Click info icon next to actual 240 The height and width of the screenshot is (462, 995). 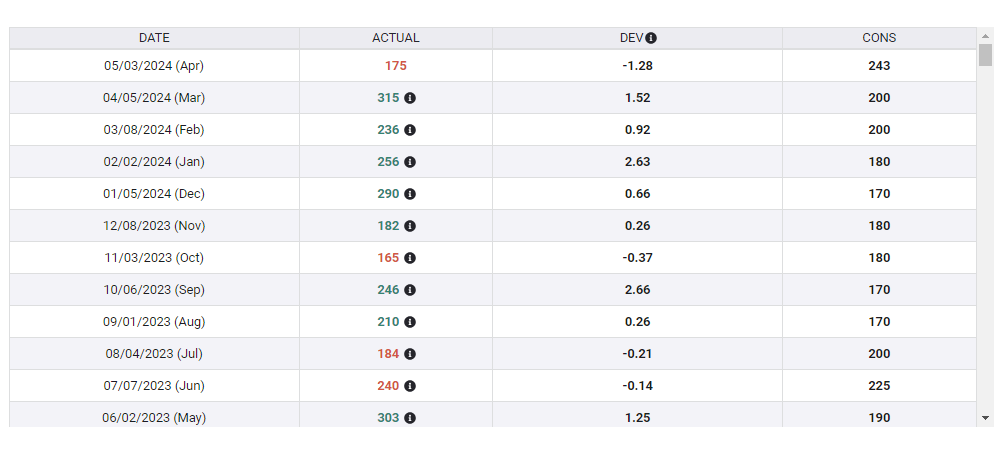pyautogui.click(x=410, y=386)
